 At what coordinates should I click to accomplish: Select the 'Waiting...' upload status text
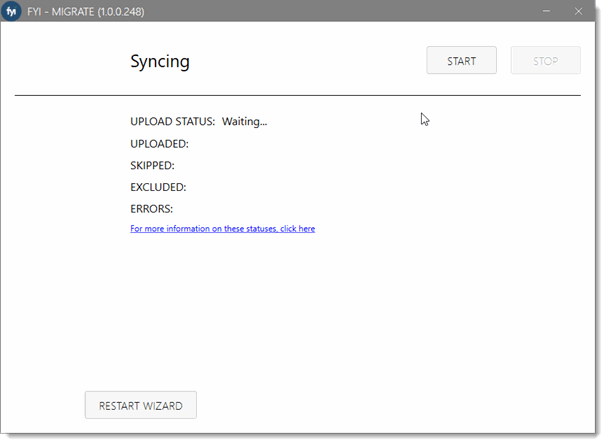click(244, 121)
